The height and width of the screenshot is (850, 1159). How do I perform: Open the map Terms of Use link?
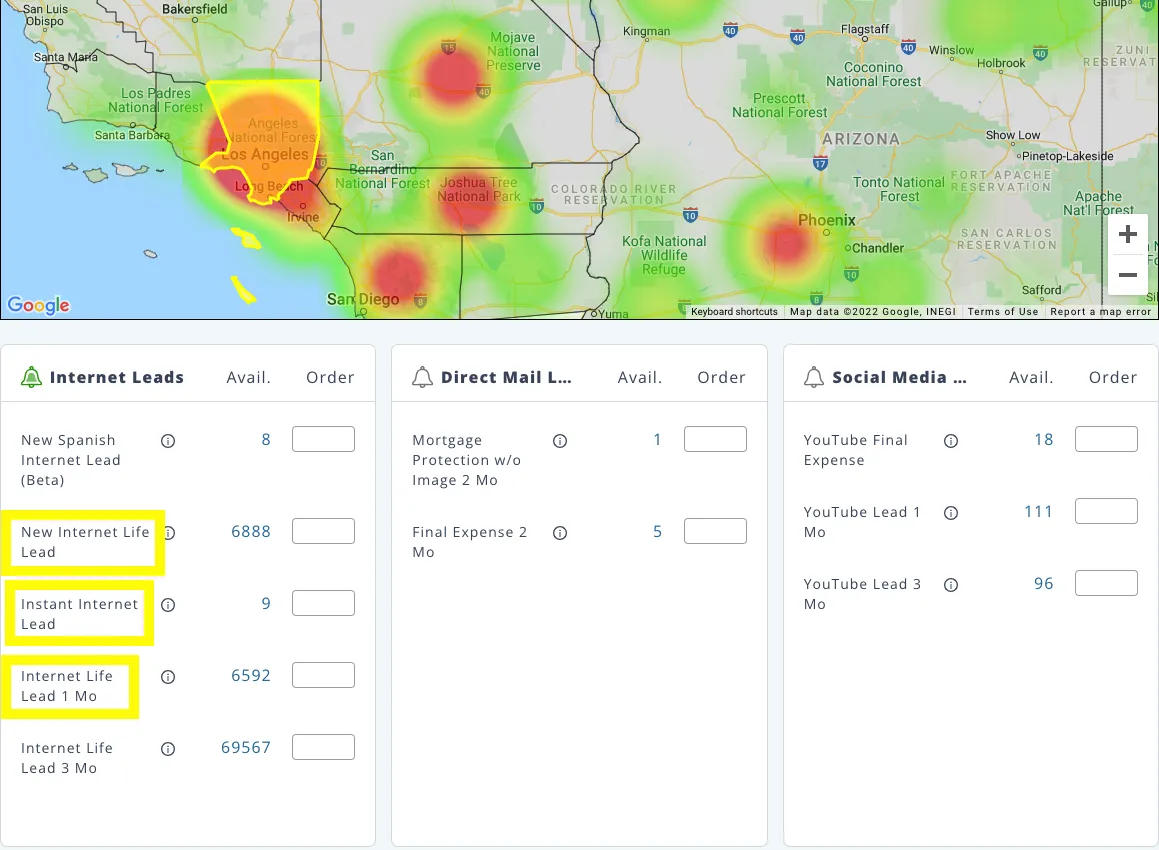[1003, 312]
